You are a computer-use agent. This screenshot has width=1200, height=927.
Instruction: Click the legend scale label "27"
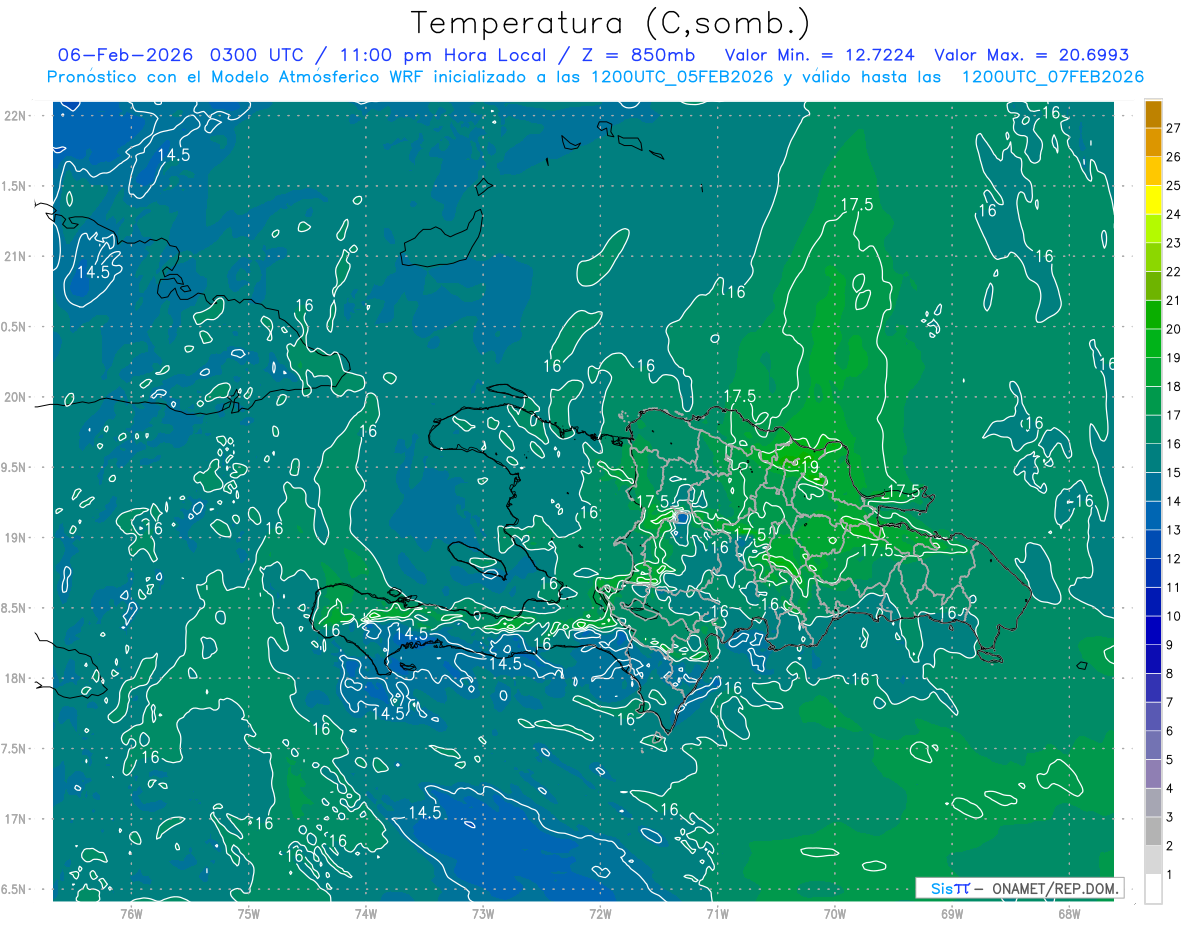(x=1174, y=128)
